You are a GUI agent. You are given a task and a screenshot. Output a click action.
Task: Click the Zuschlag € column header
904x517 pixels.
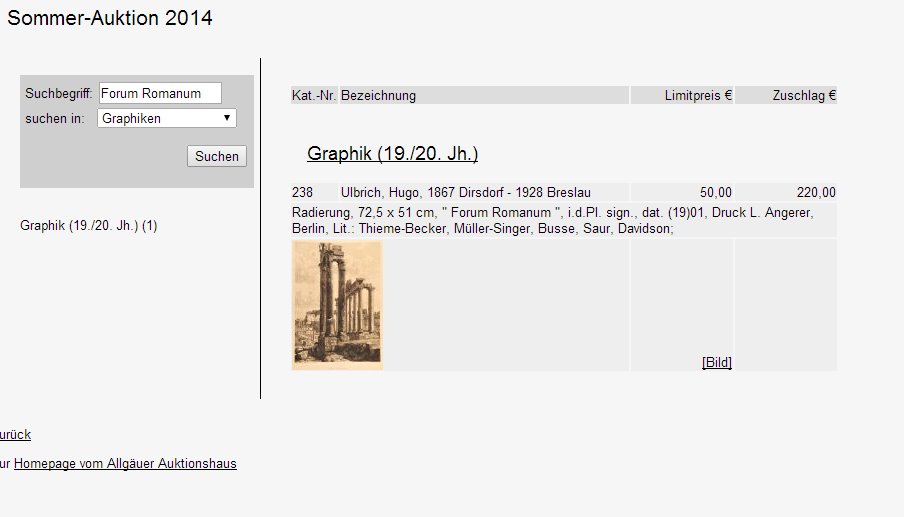(786, 95)
